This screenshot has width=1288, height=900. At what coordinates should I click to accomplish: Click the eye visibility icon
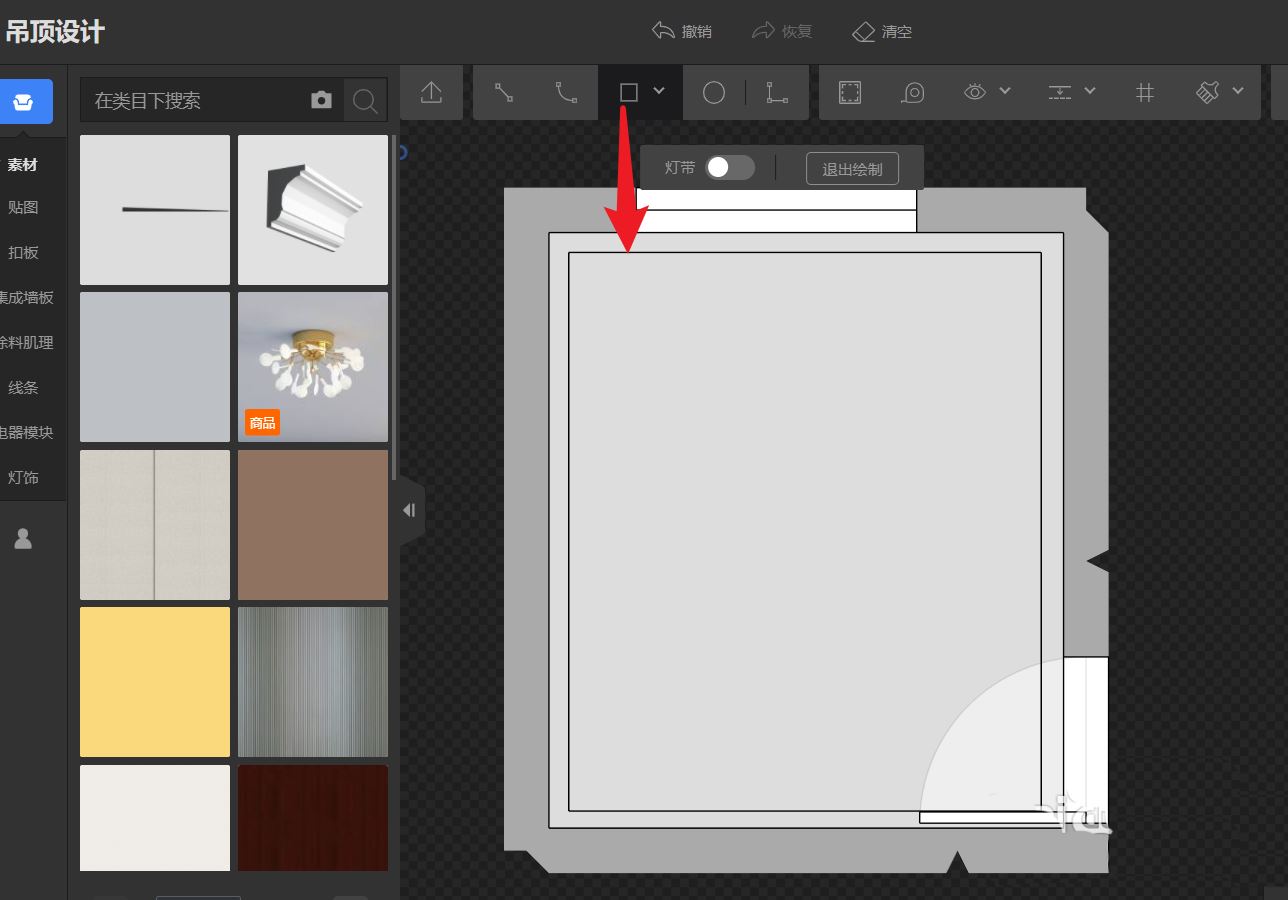pyautogui.click(x=975, y=92)
